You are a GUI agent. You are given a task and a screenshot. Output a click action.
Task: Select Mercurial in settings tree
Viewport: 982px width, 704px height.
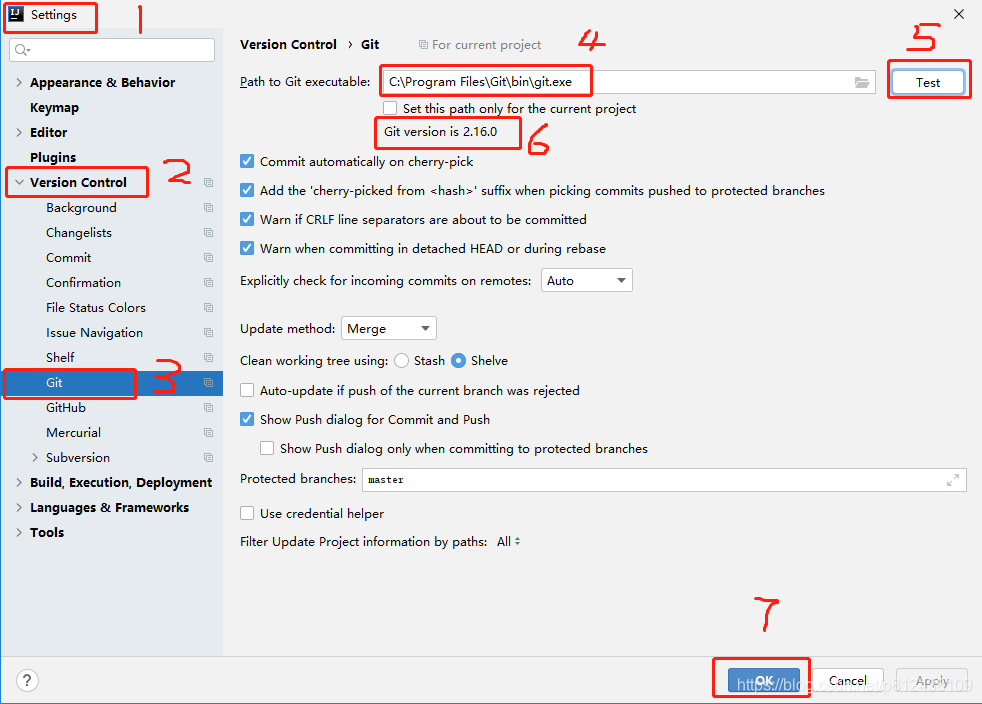[x=73, y=433]
